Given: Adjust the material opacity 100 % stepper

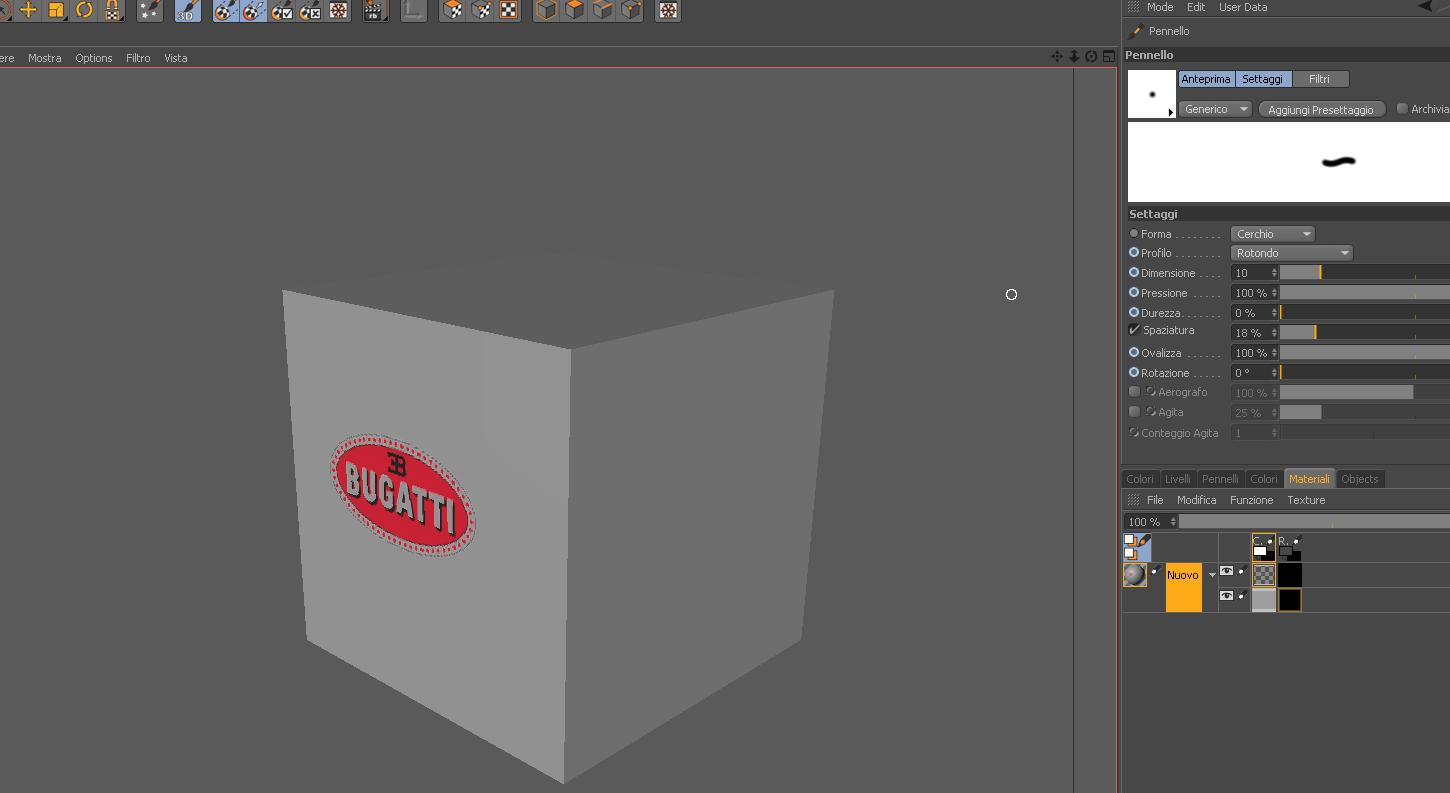Looking at the screenshot, I should (1174, 522).
